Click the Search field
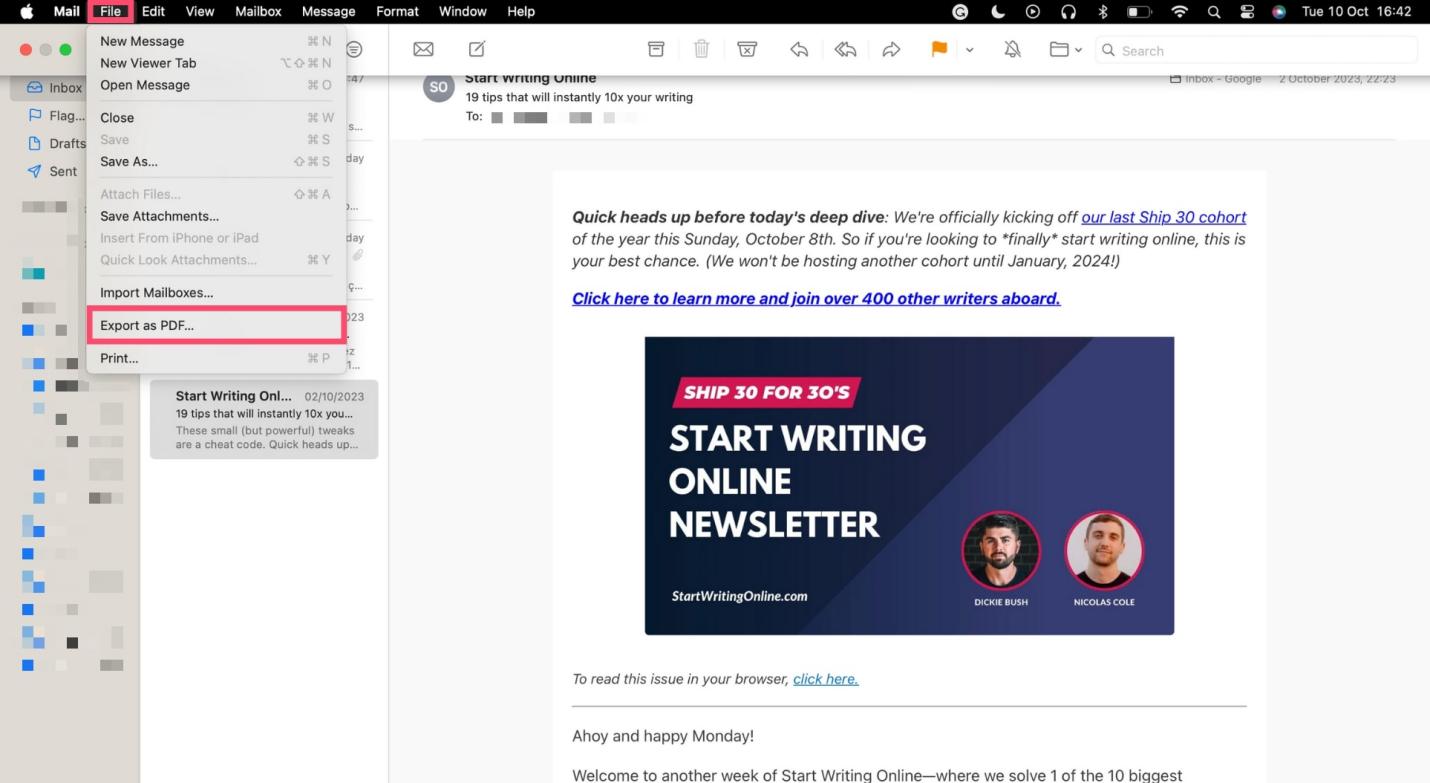Viewport: 1430px width, 783px height. point(1256,50)
